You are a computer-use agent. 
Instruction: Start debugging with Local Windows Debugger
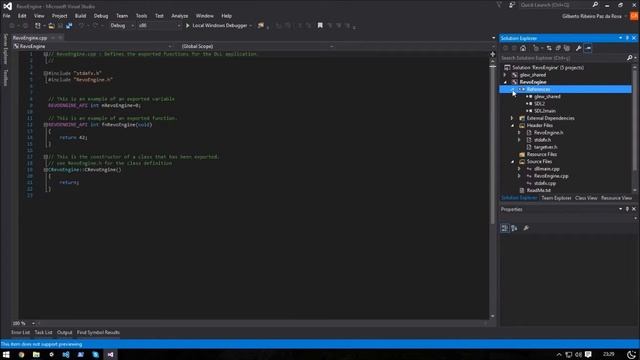216,25
